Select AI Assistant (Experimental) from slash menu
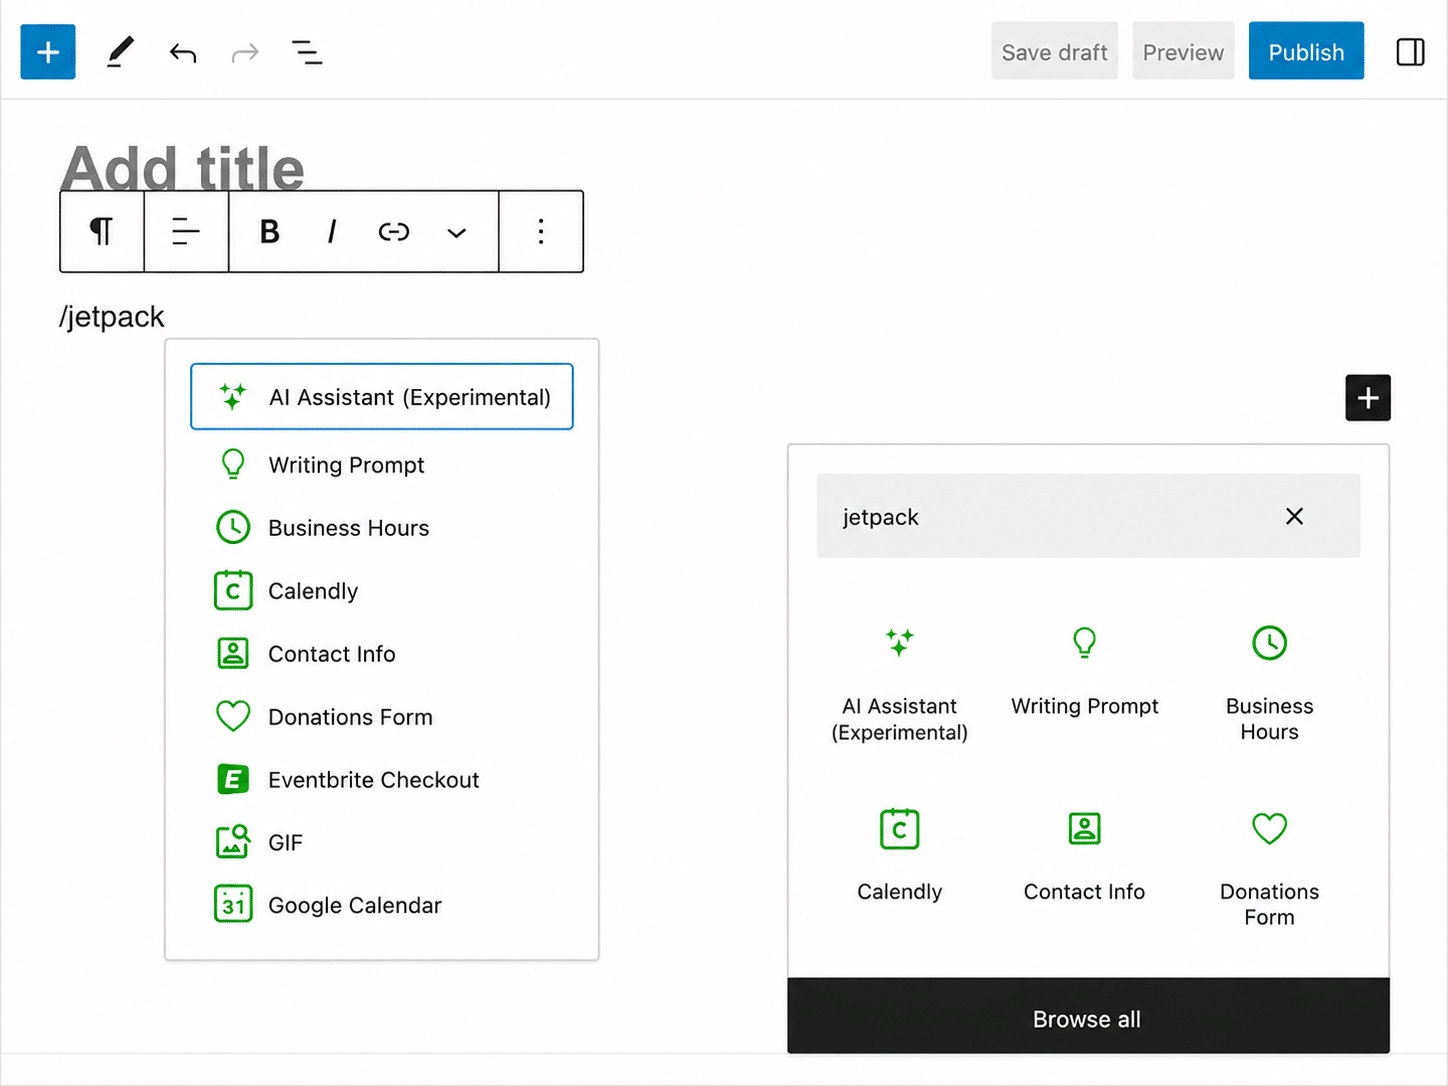This screenshot has width=1448, height=1086. (x=382, y=397)
